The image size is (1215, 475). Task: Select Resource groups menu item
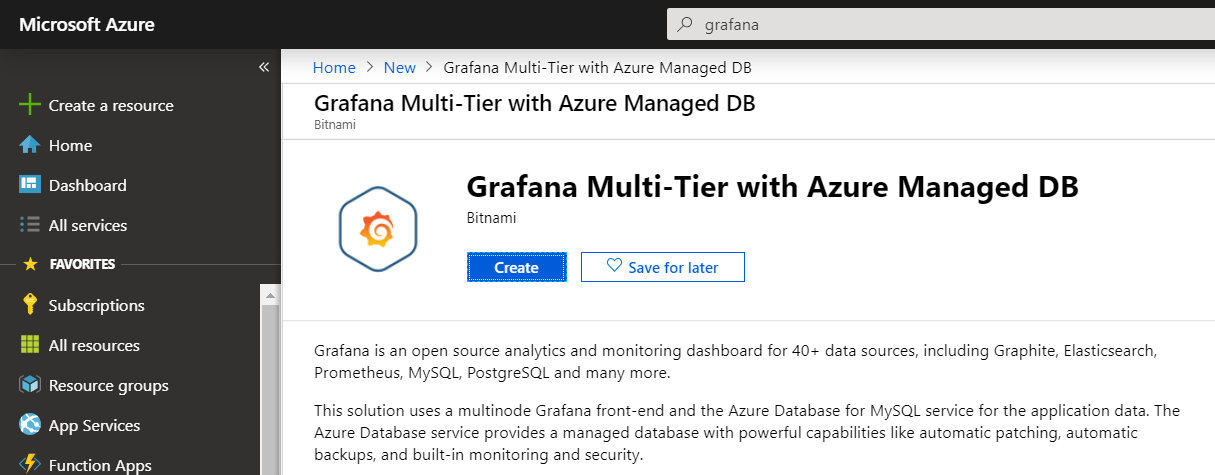(108, 385)
